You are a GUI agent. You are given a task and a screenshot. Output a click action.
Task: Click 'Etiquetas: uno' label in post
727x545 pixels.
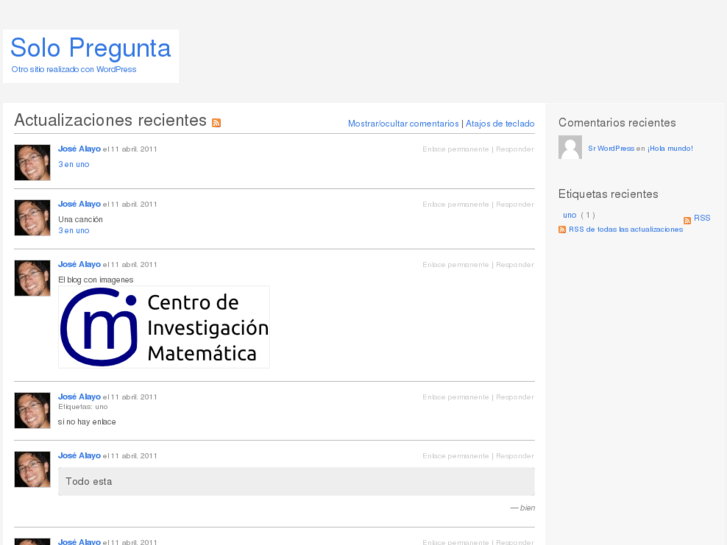[83, 407]
